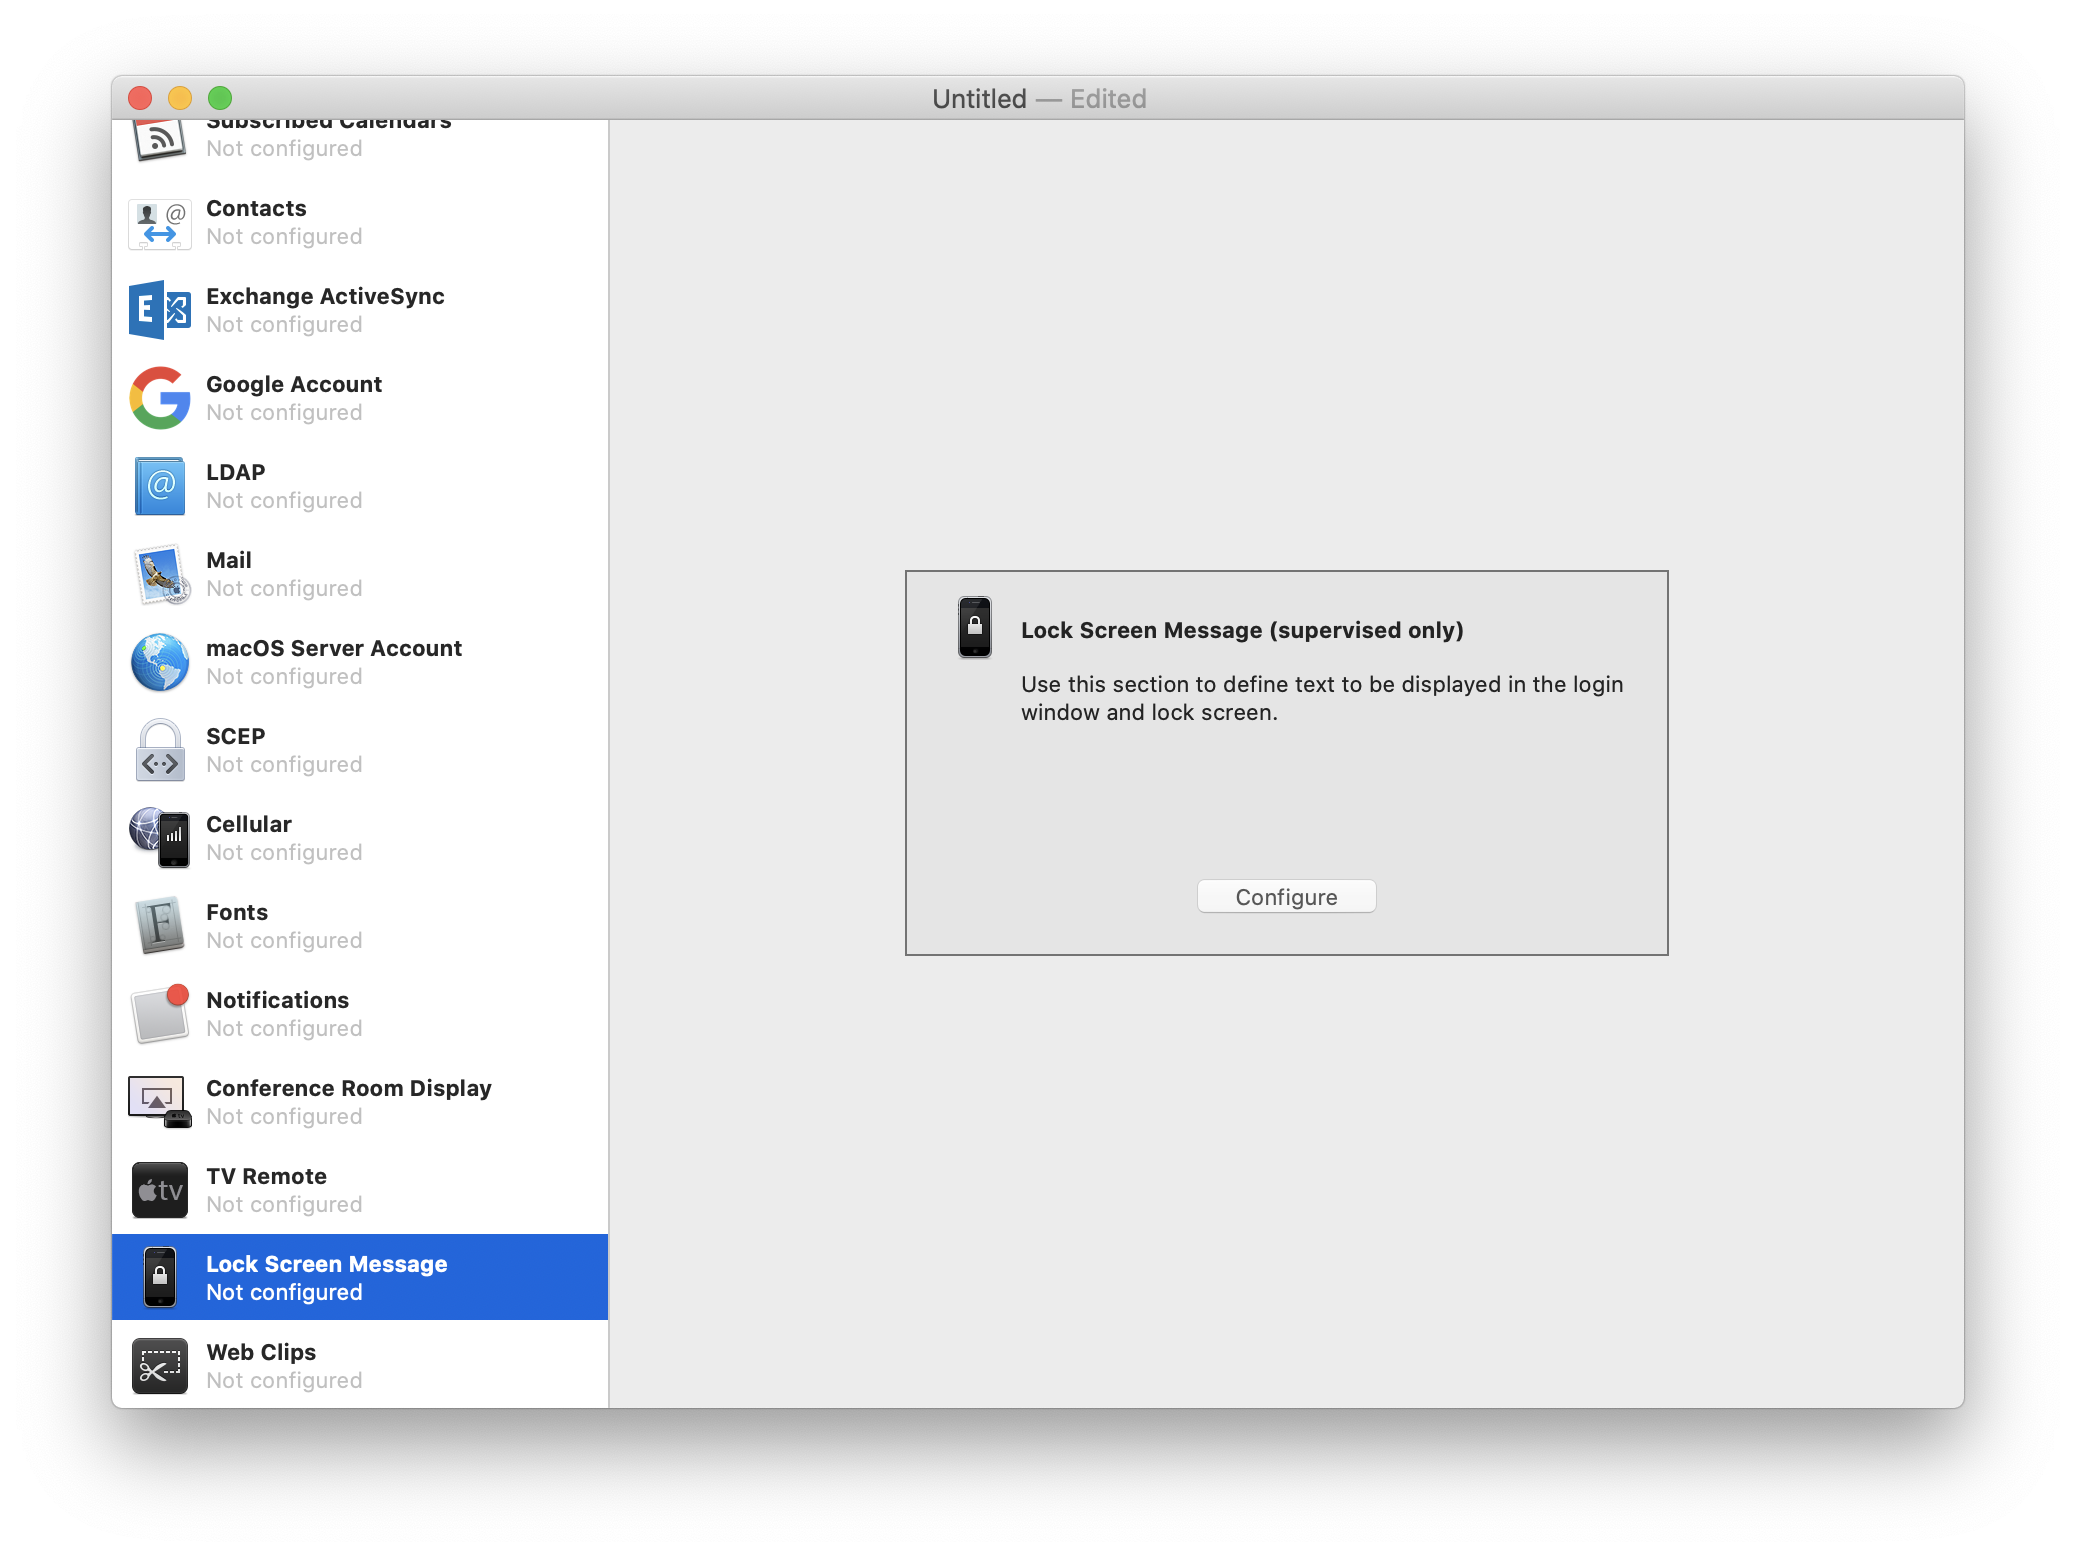Select the Notifications payload icon
The height and width of the screenshot is (1556, 2076).
[158, 1014]
